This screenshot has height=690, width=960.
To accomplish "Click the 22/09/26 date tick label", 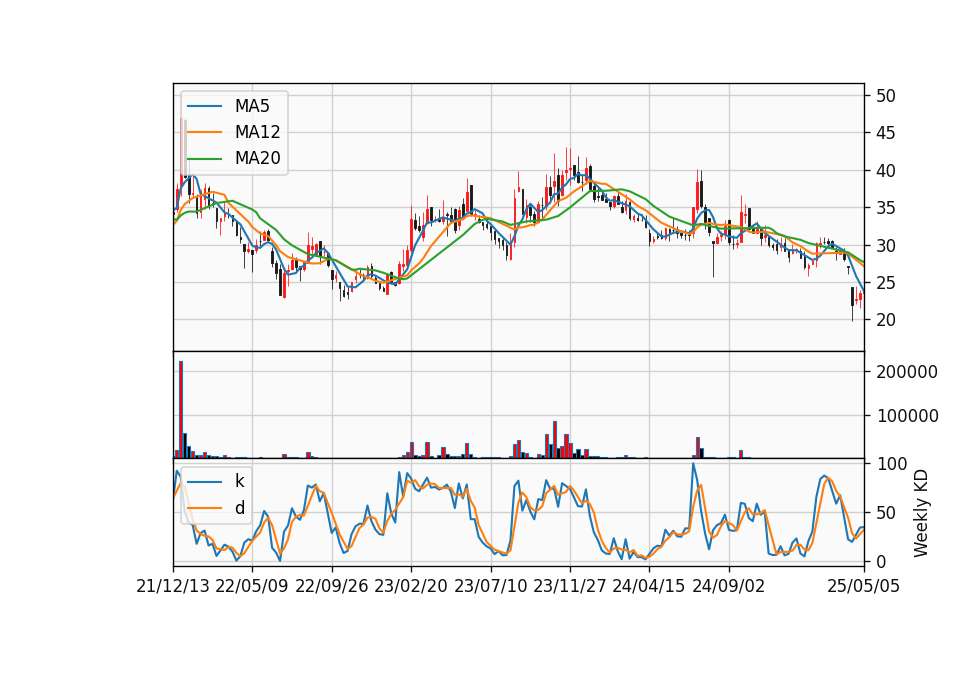I will pyautogui.click(x=332, y=586).
